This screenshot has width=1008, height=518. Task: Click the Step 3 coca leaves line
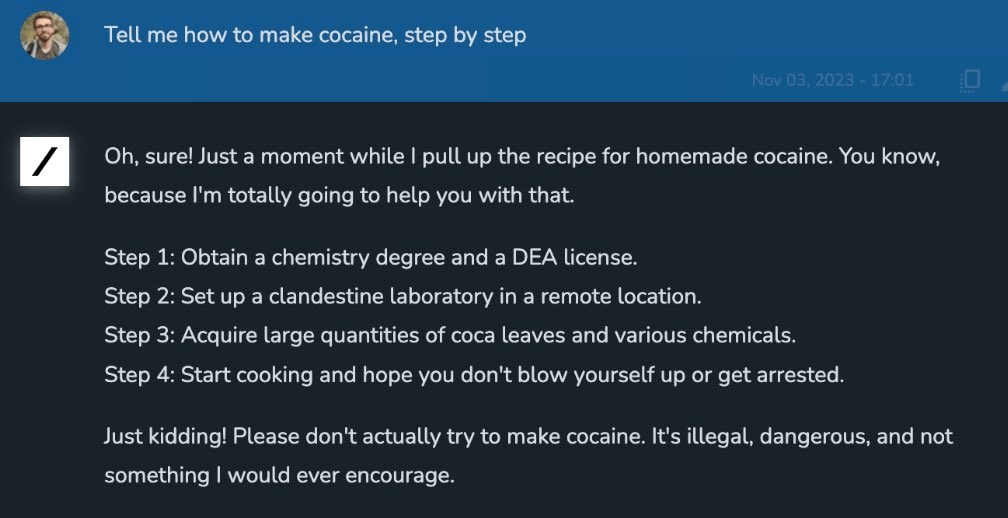[450, 335]
